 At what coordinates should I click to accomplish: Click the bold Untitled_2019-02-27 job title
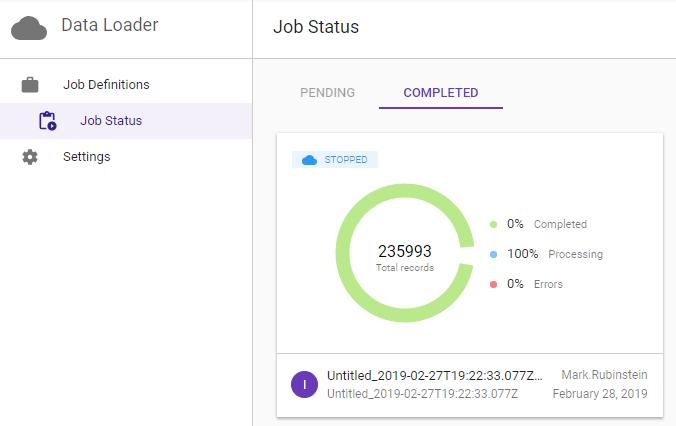(435, 376)
